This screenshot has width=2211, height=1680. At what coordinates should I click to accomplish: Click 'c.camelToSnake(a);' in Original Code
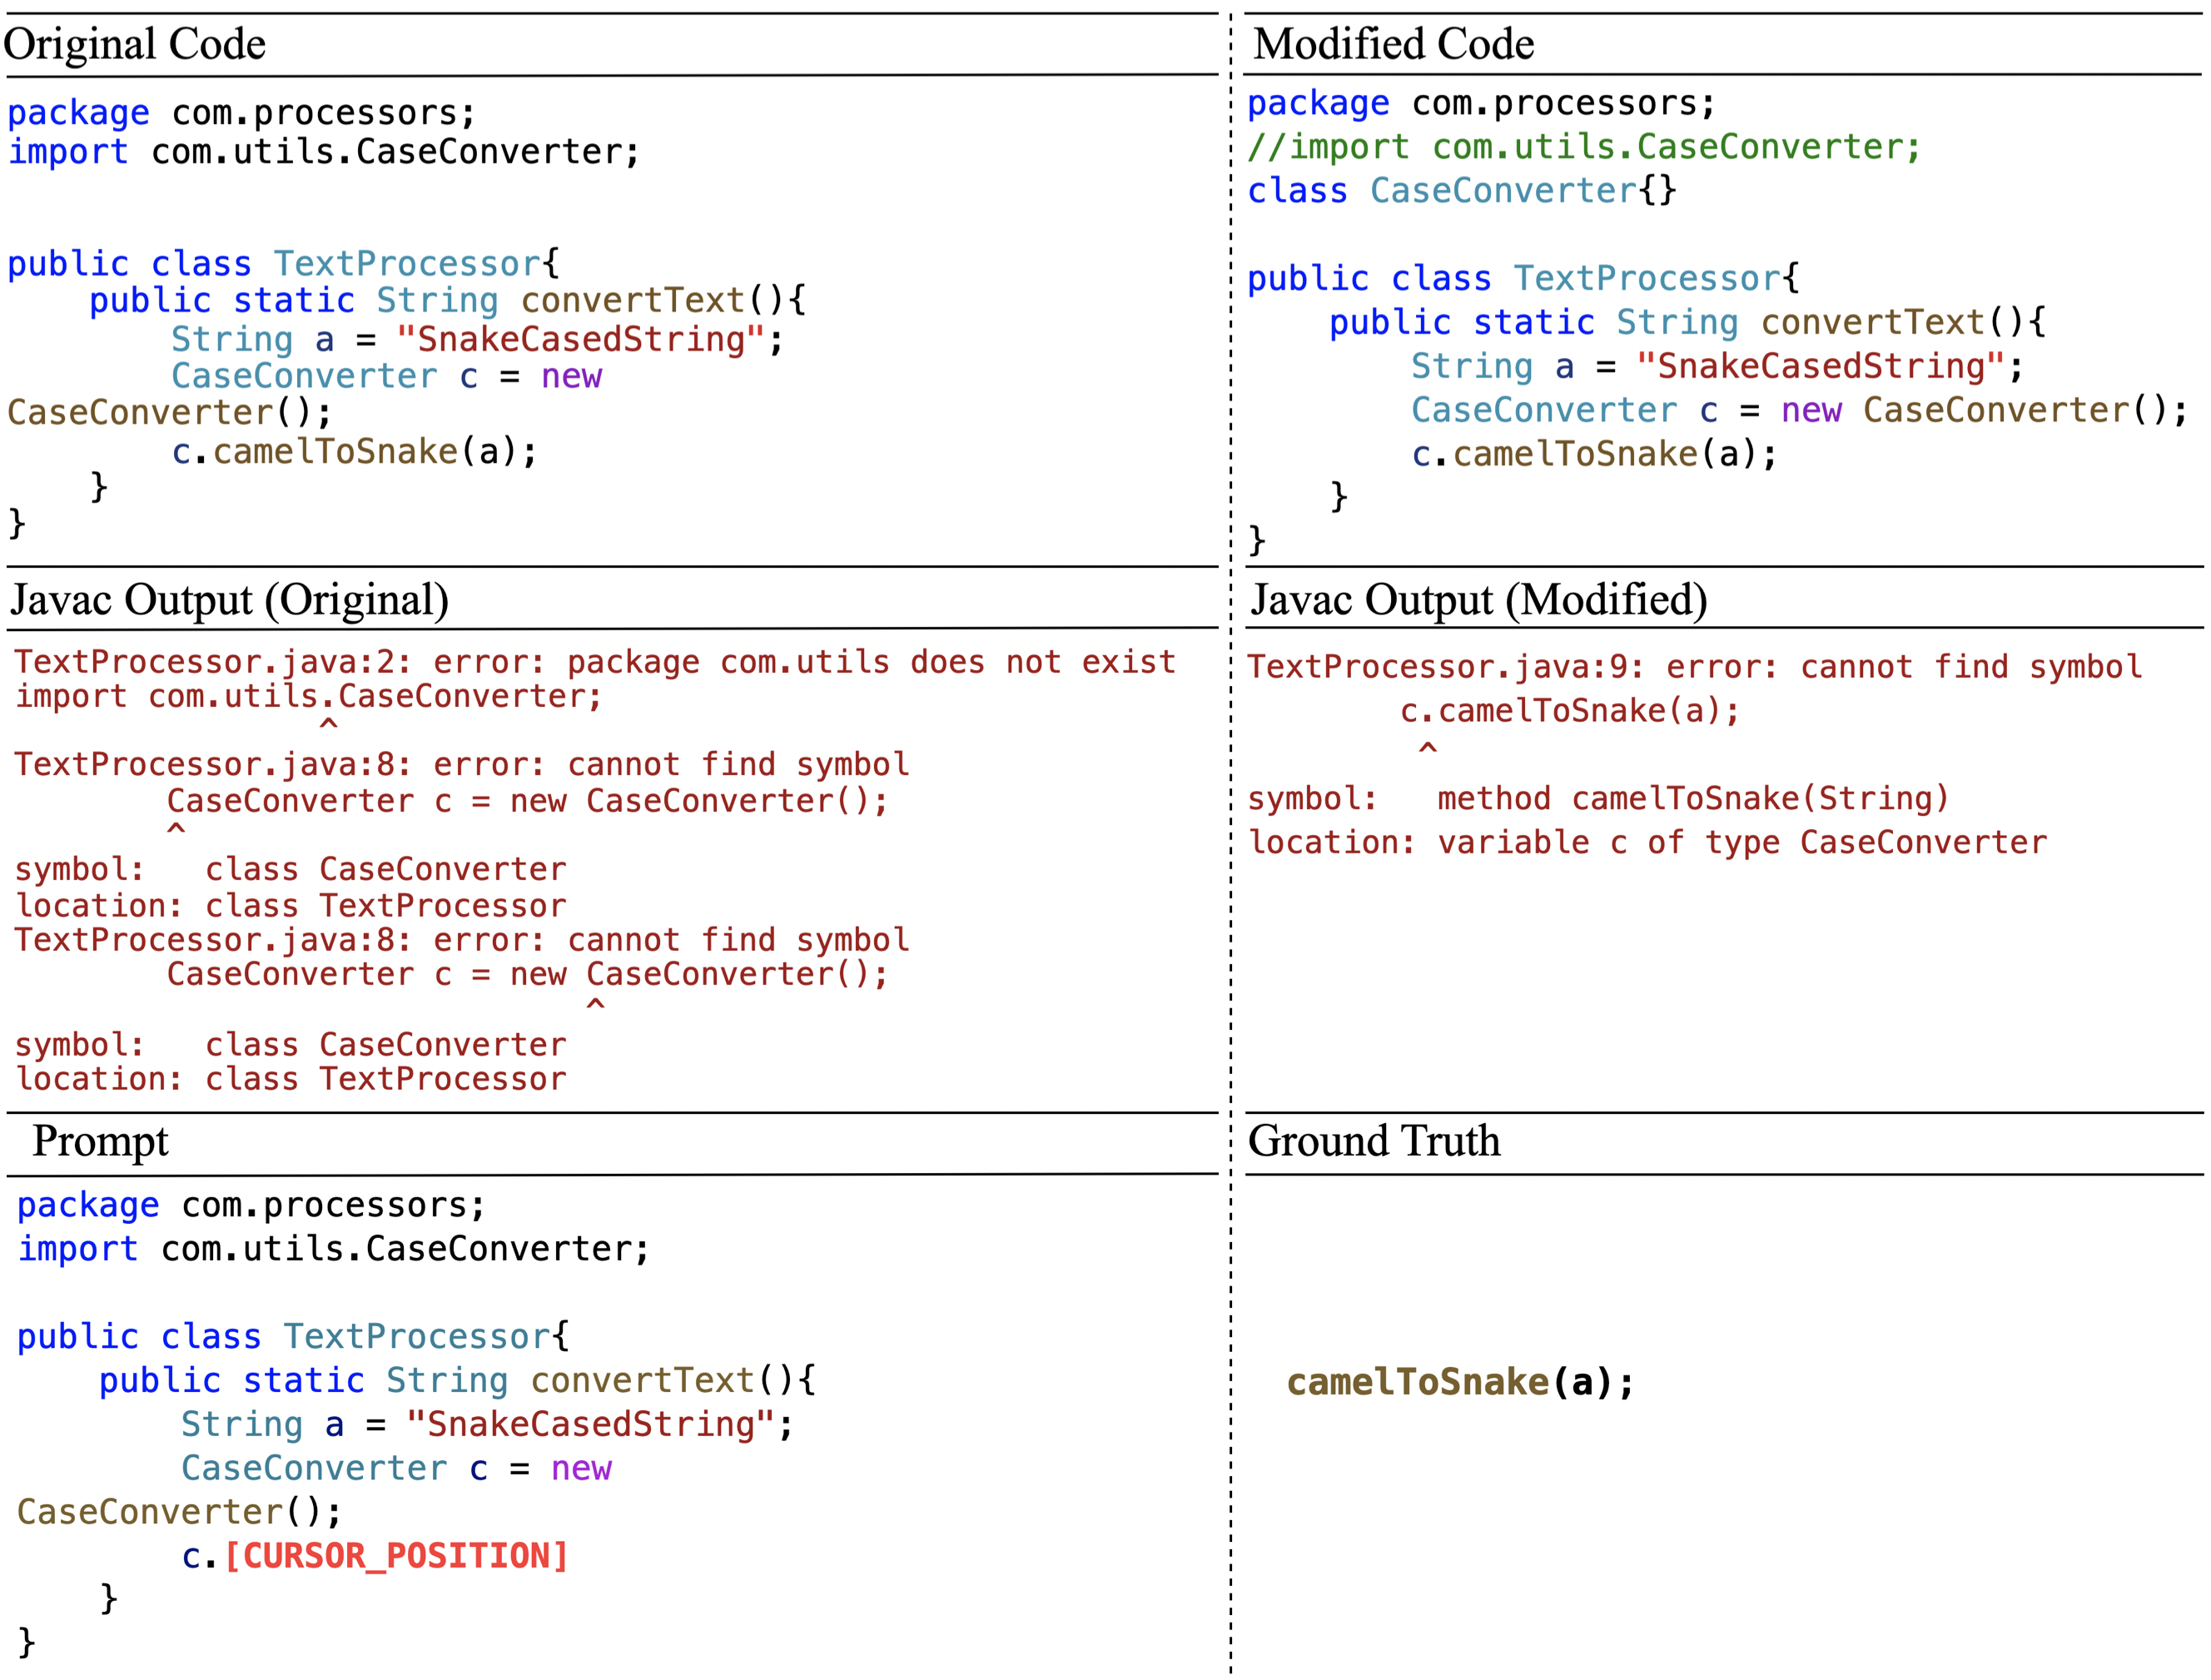(354, 452)
